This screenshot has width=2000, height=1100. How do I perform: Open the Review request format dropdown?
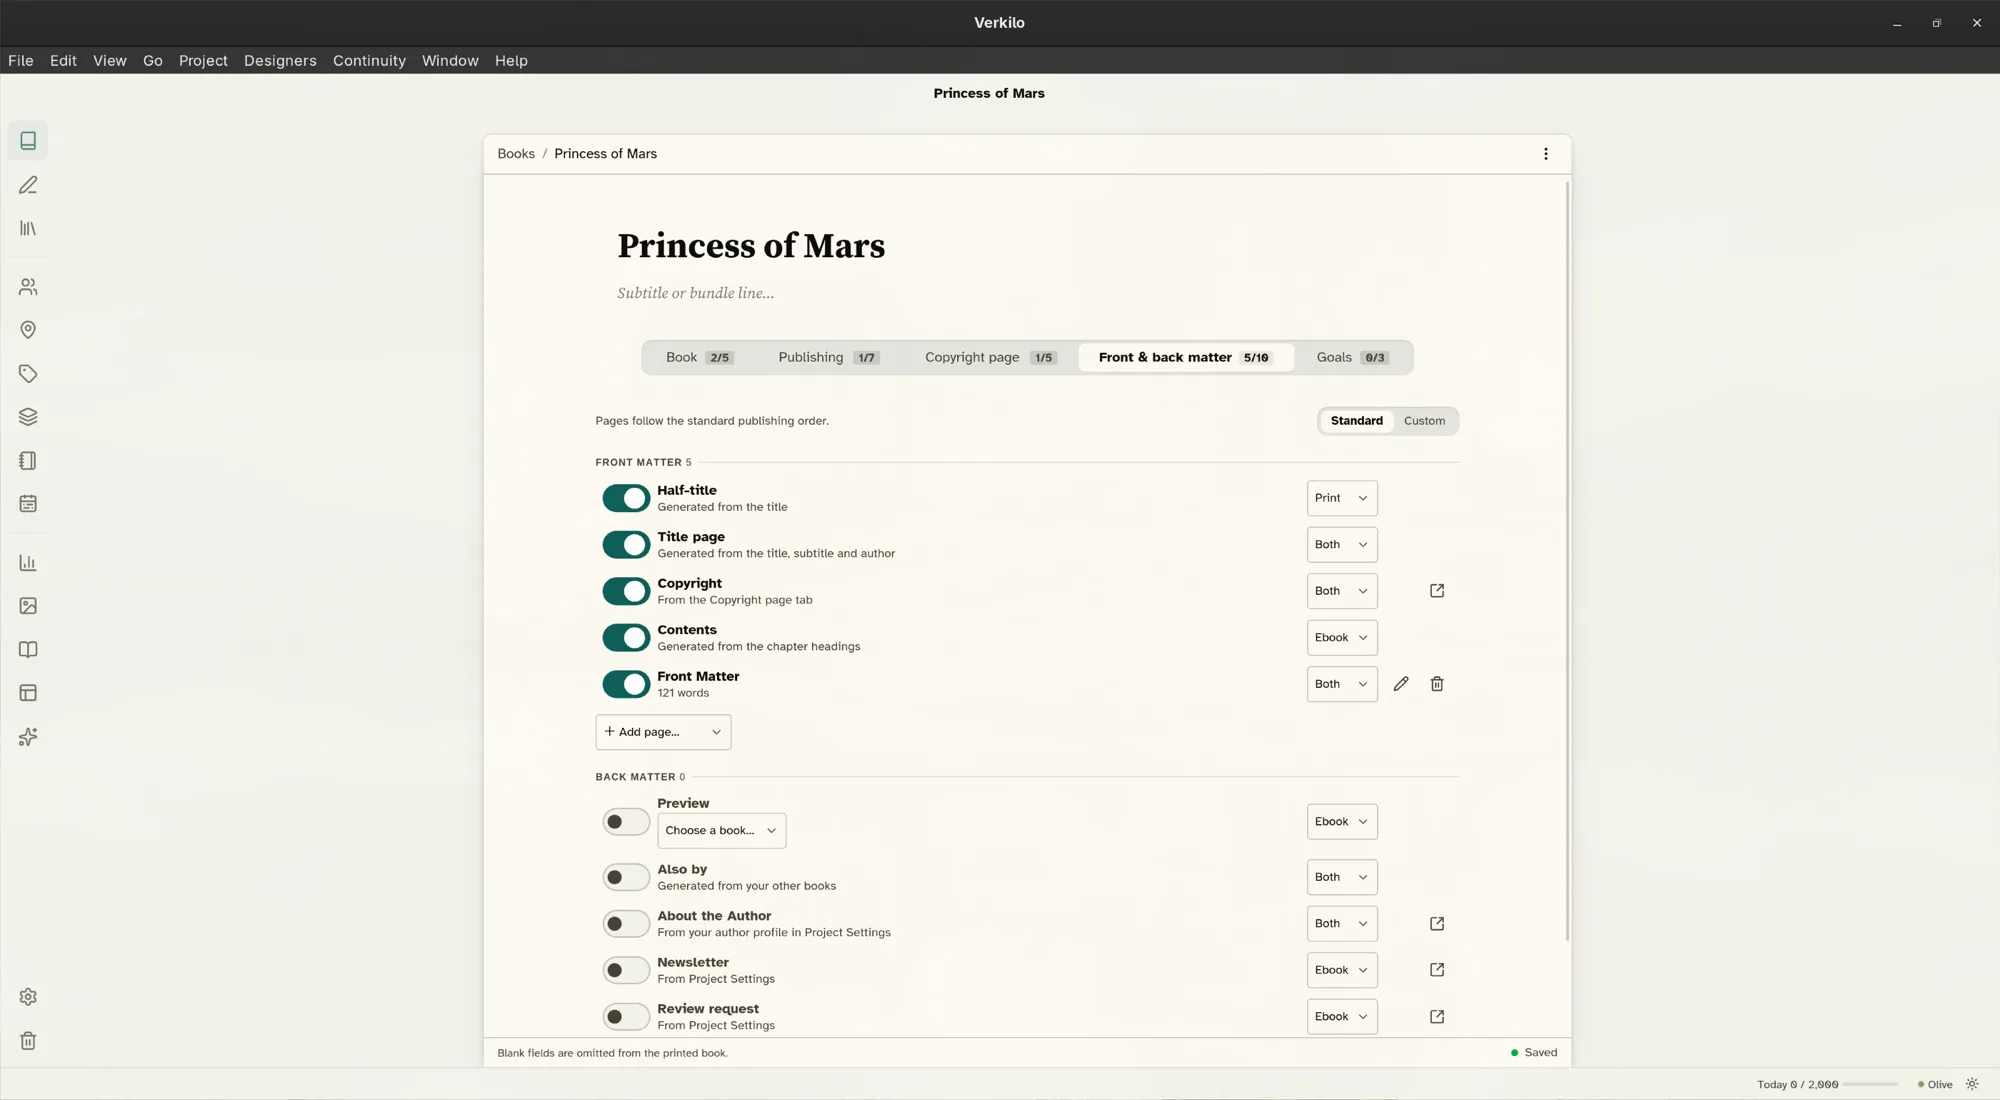coord(1342,1017)
